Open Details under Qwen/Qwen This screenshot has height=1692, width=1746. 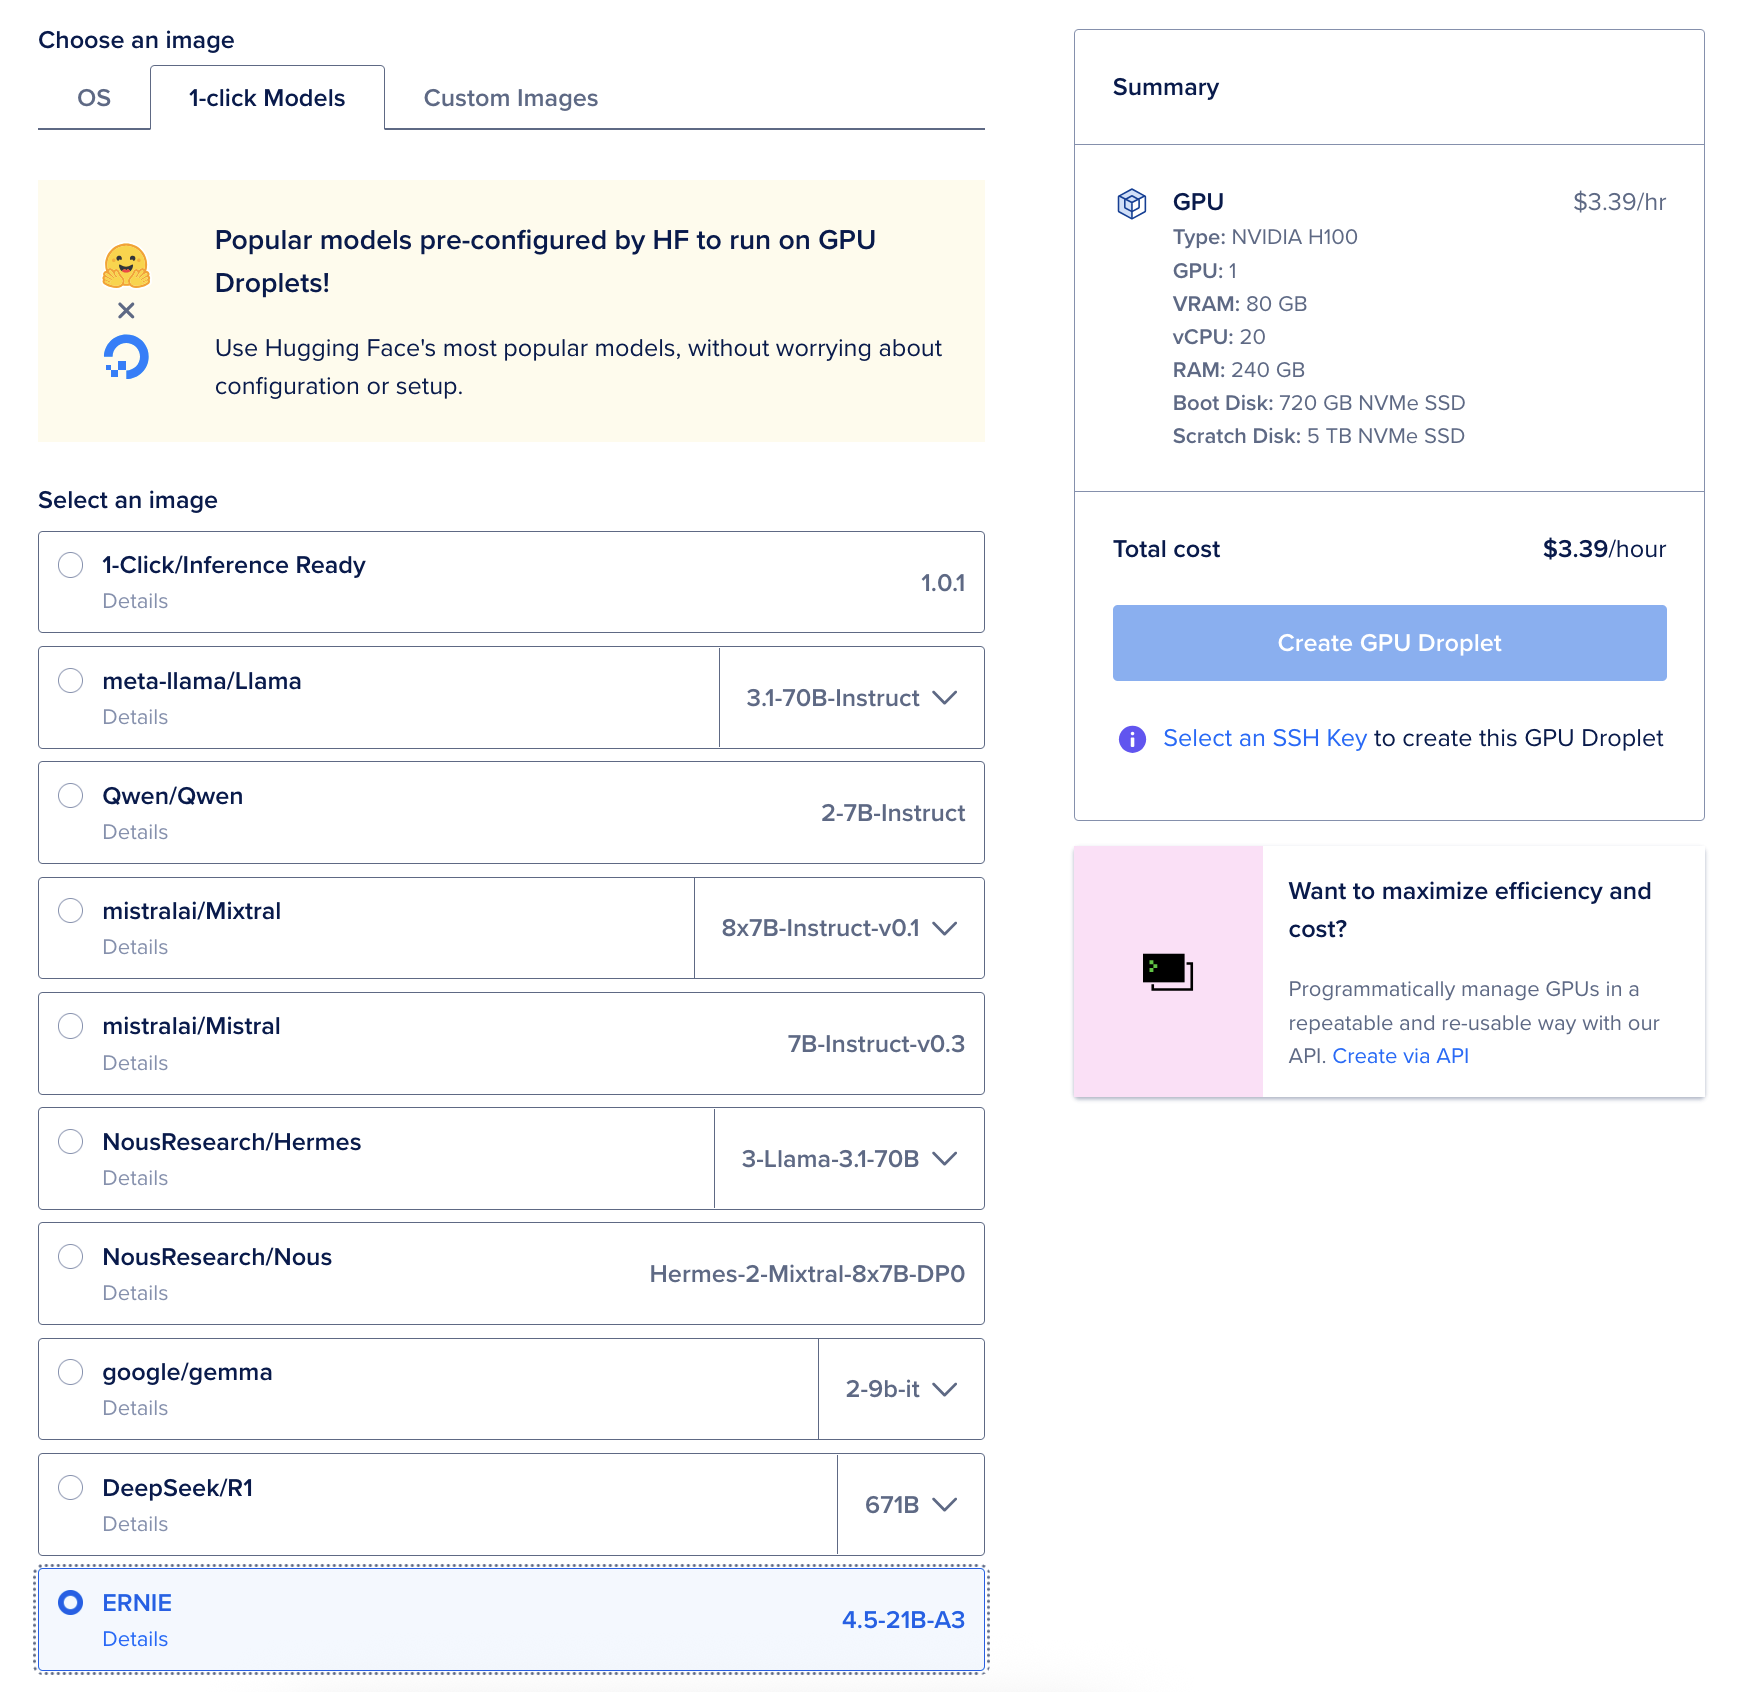pos(135,832)
